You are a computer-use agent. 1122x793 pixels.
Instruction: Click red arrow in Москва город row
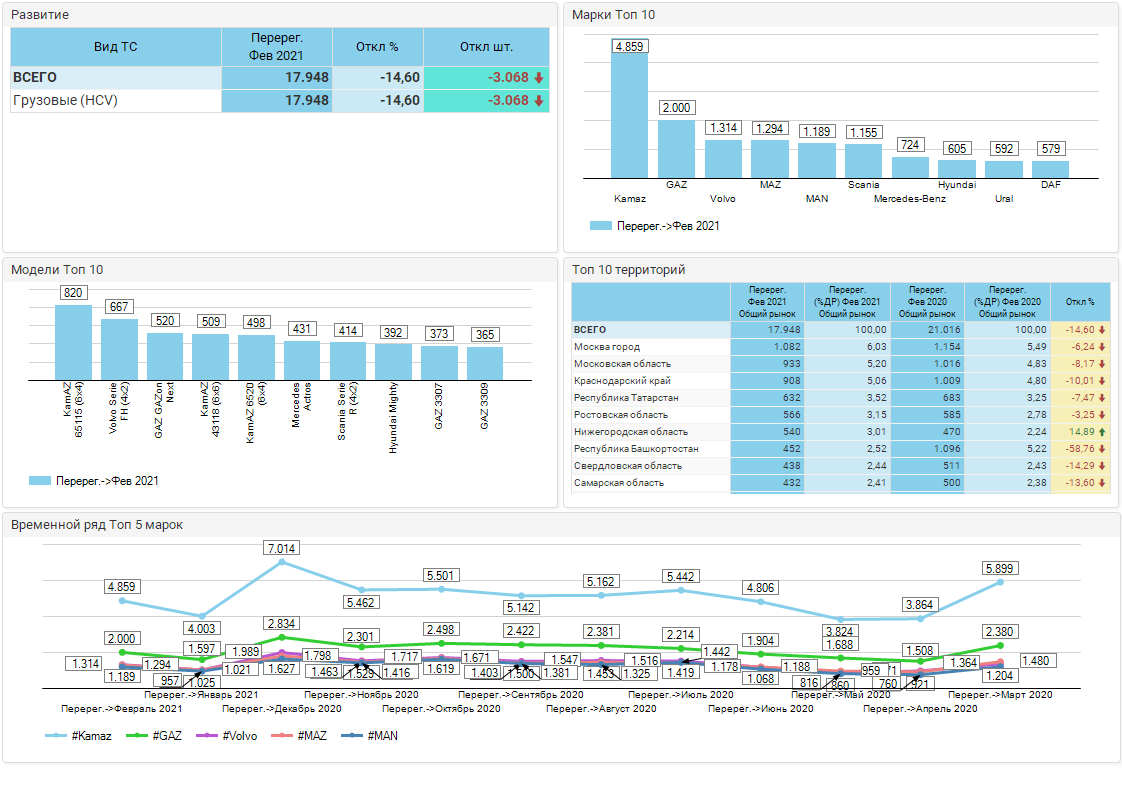click(1102, 347)
